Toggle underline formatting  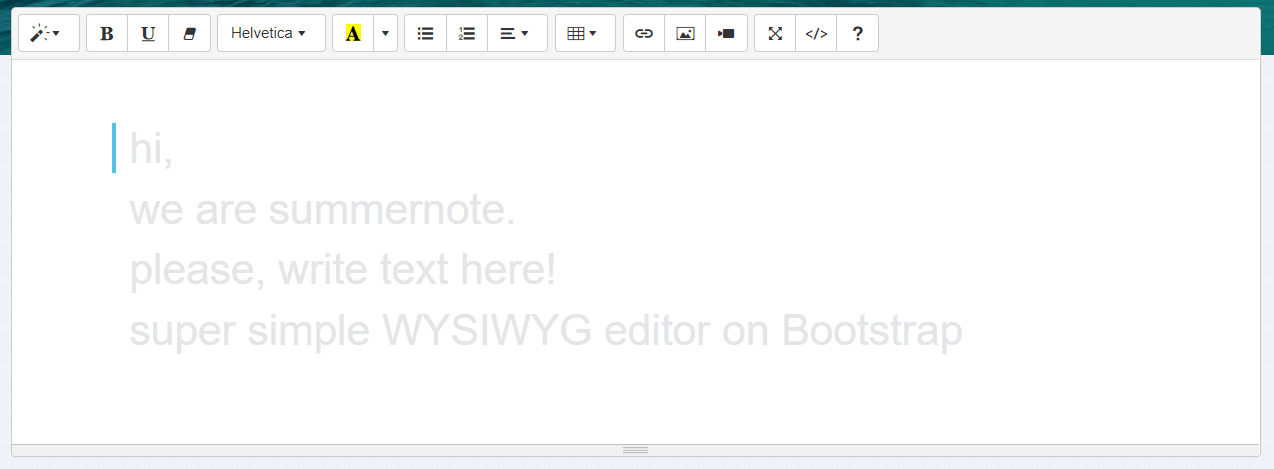coord(148,33)
